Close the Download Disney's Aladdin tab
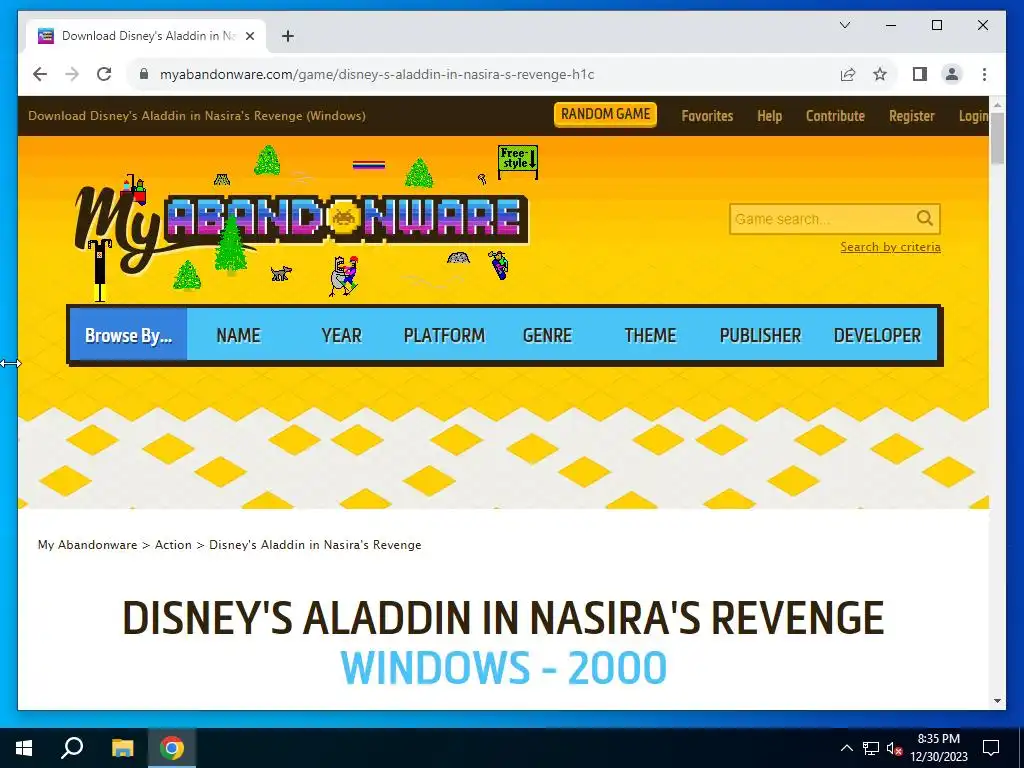The height and width of the screenshot is (768, 1024). coord(249,37)
